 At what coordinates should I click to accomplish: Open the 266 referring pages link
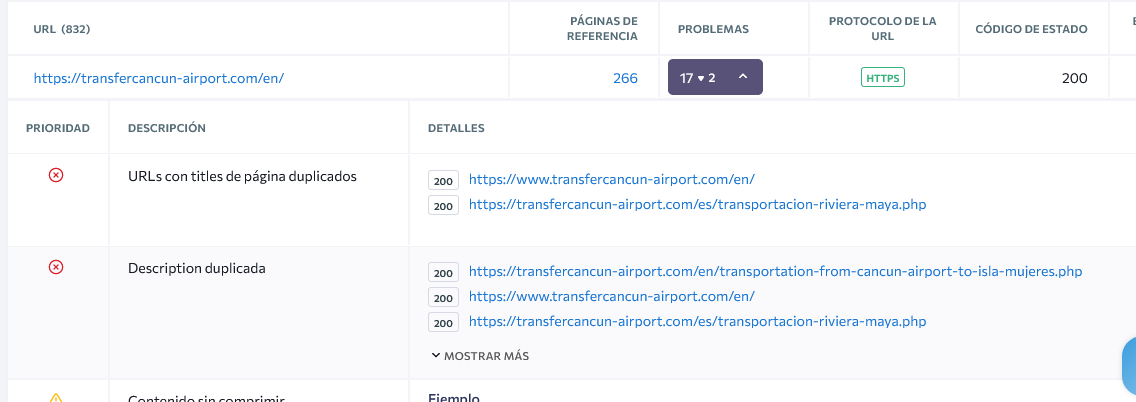(x=625, y=77)
